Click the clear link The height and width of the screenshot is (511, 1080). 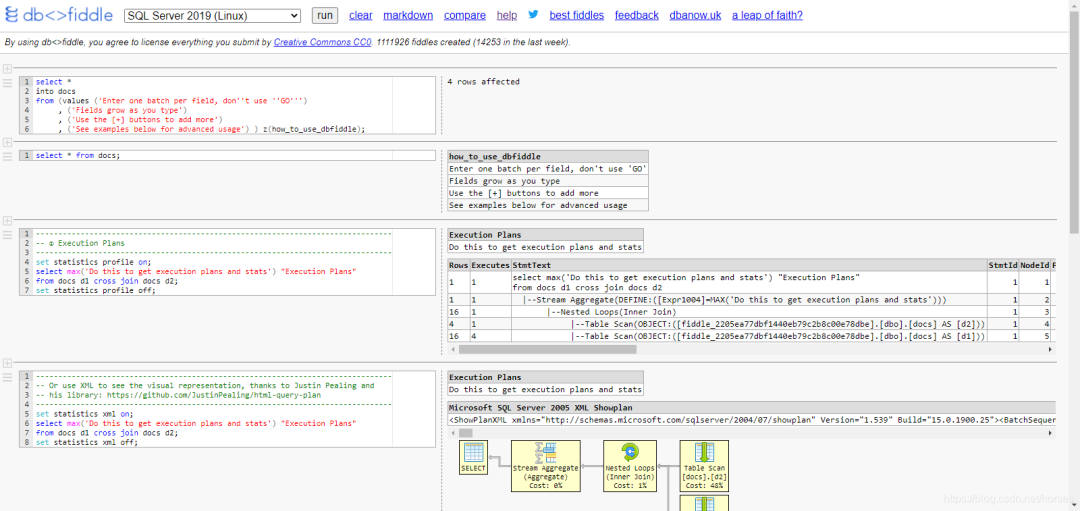[360, 16]
